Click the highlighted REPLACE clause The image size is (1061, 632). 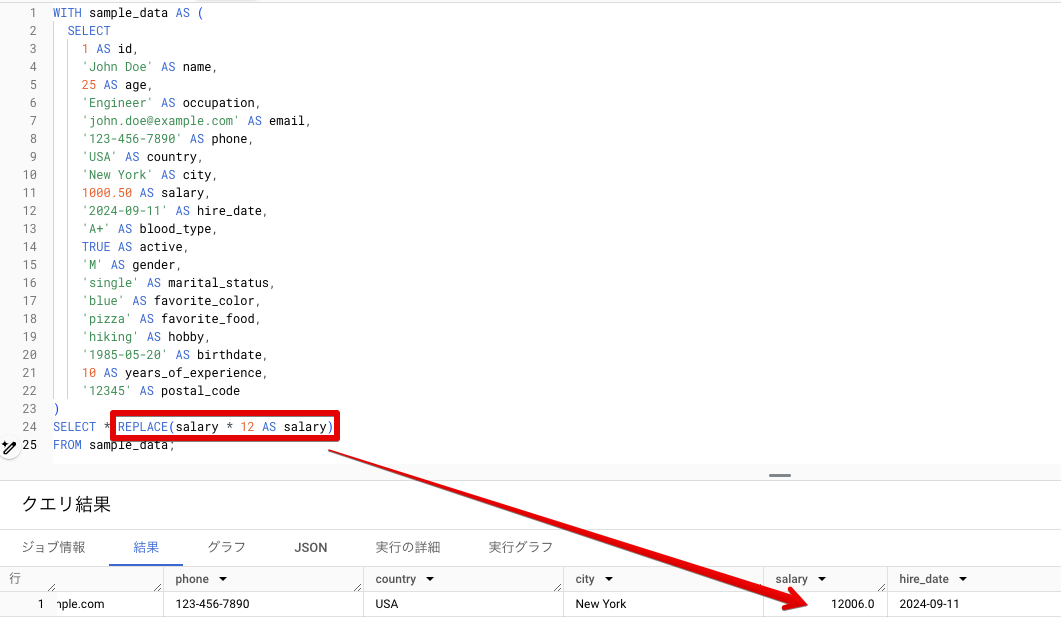222,426
